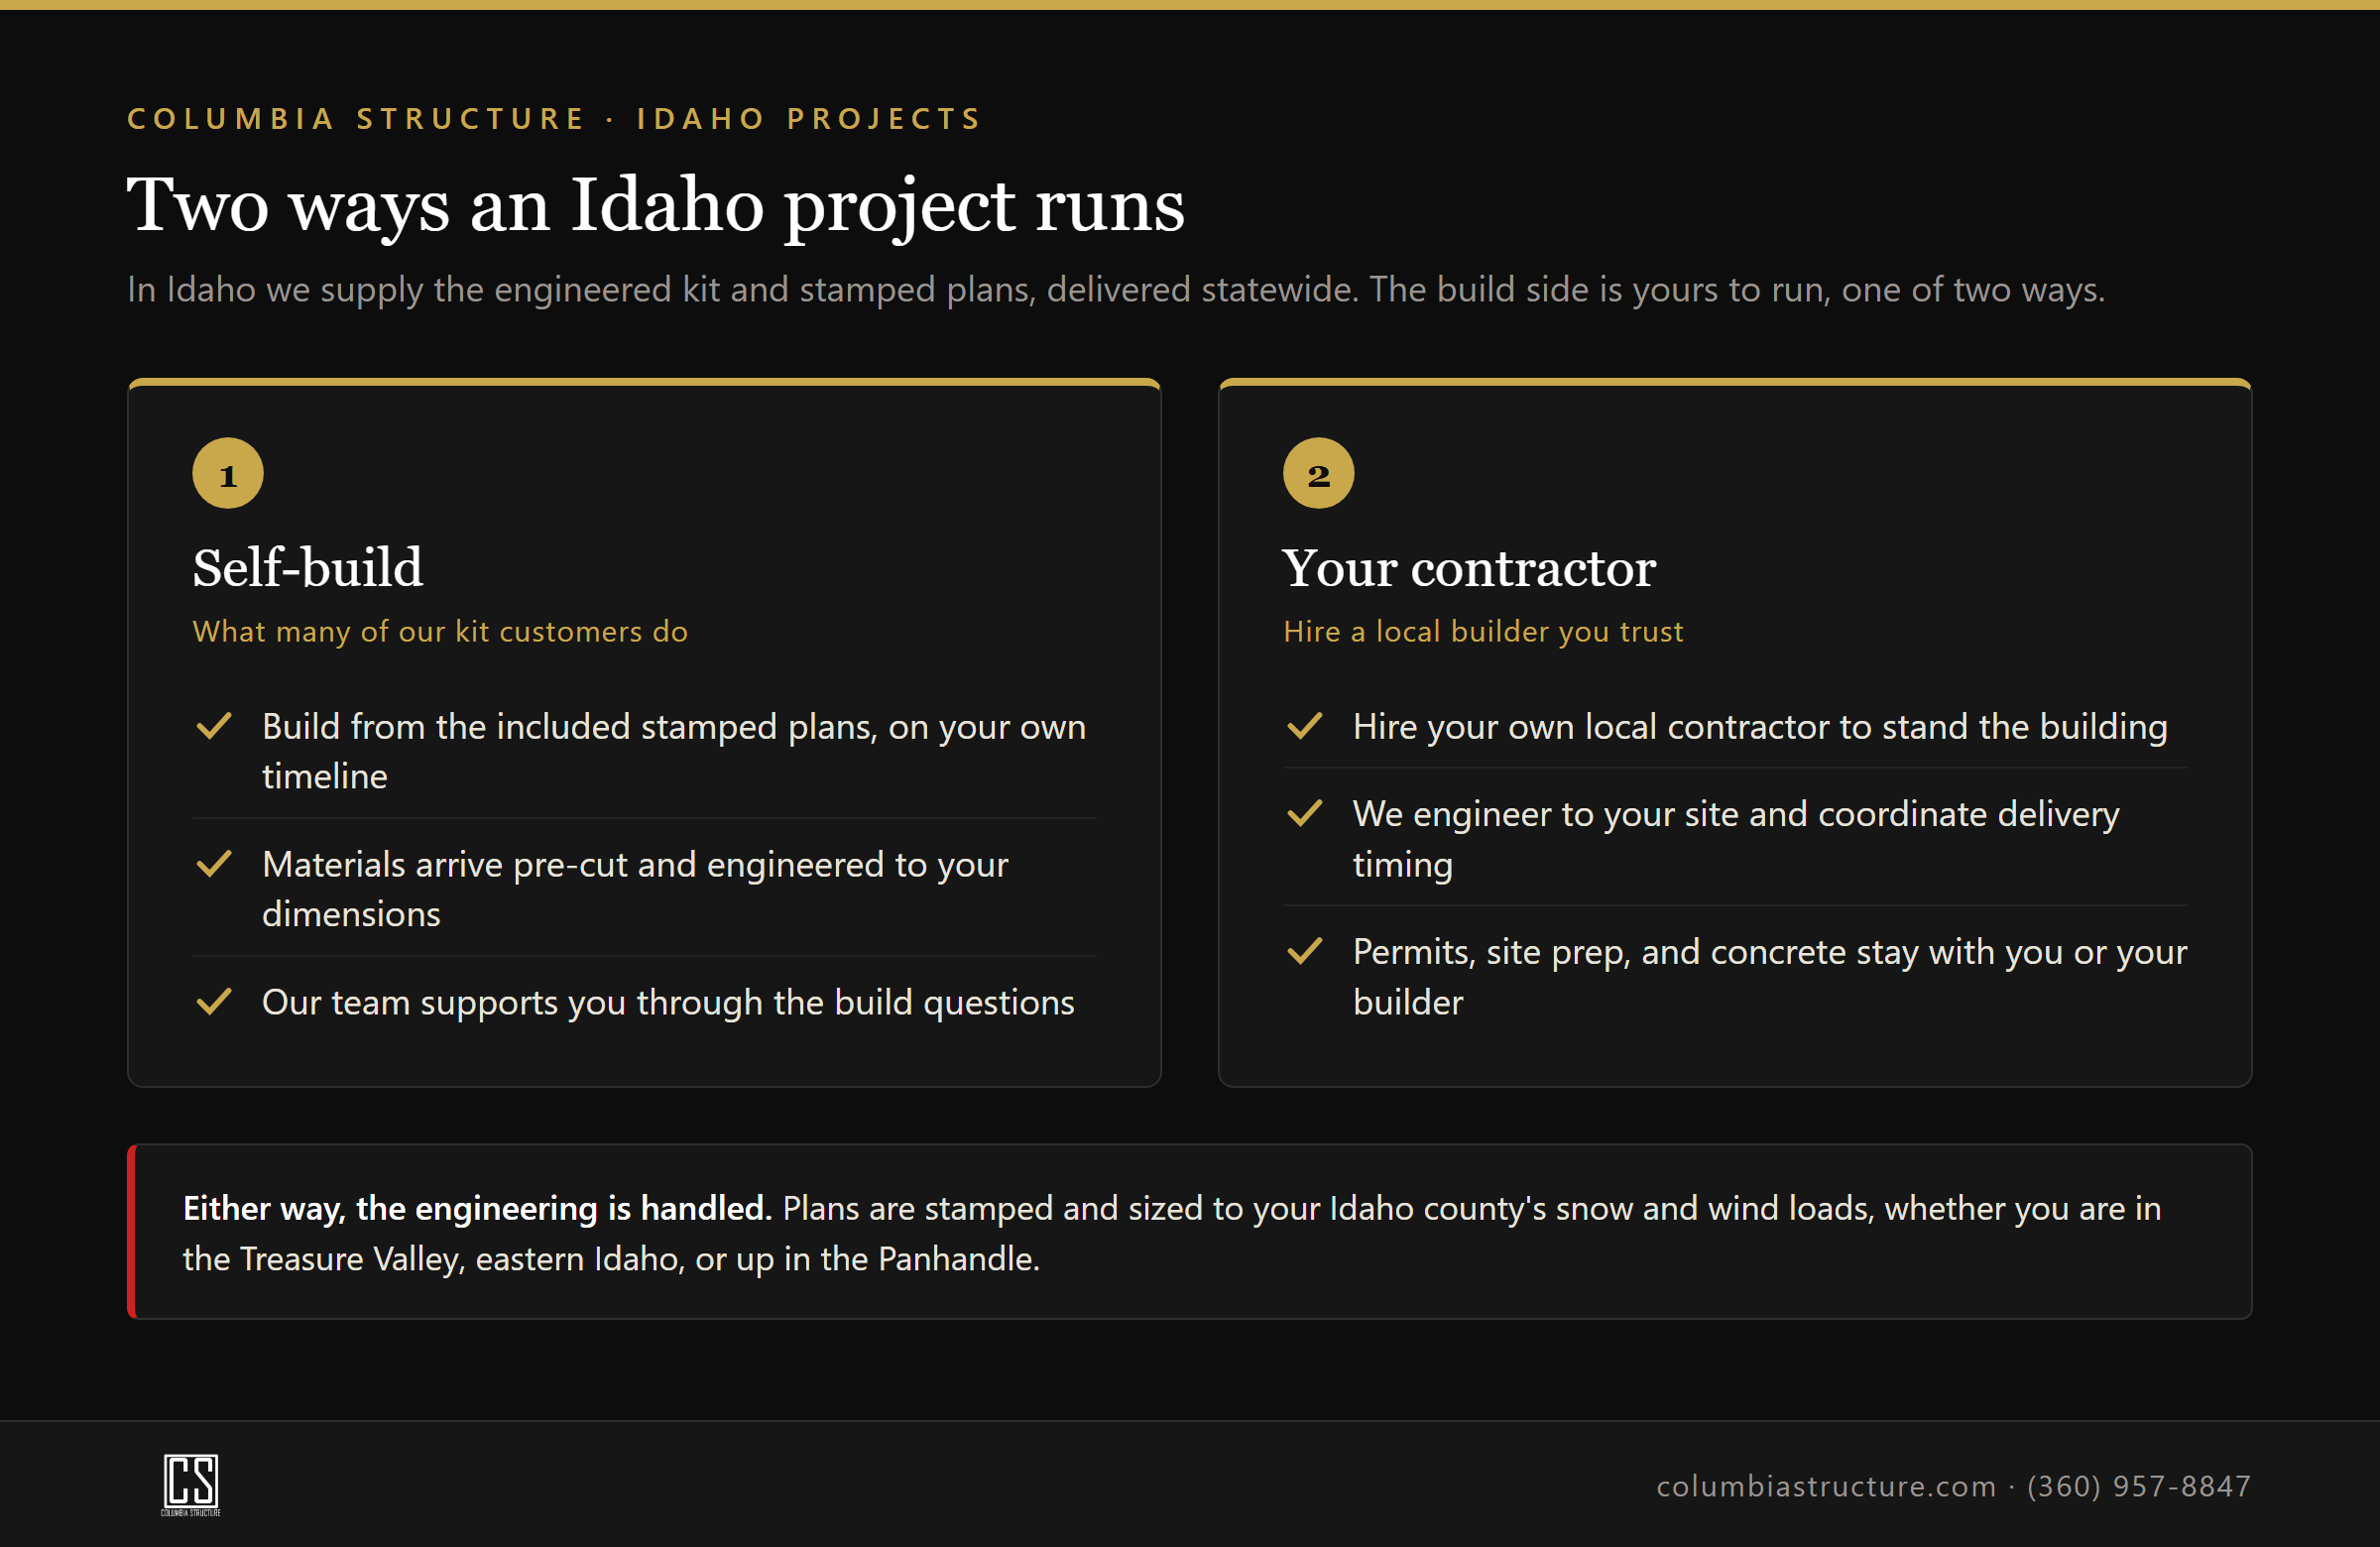Click the 'Either way, the engineering is handled' callout

[x=1189, y=1232]
